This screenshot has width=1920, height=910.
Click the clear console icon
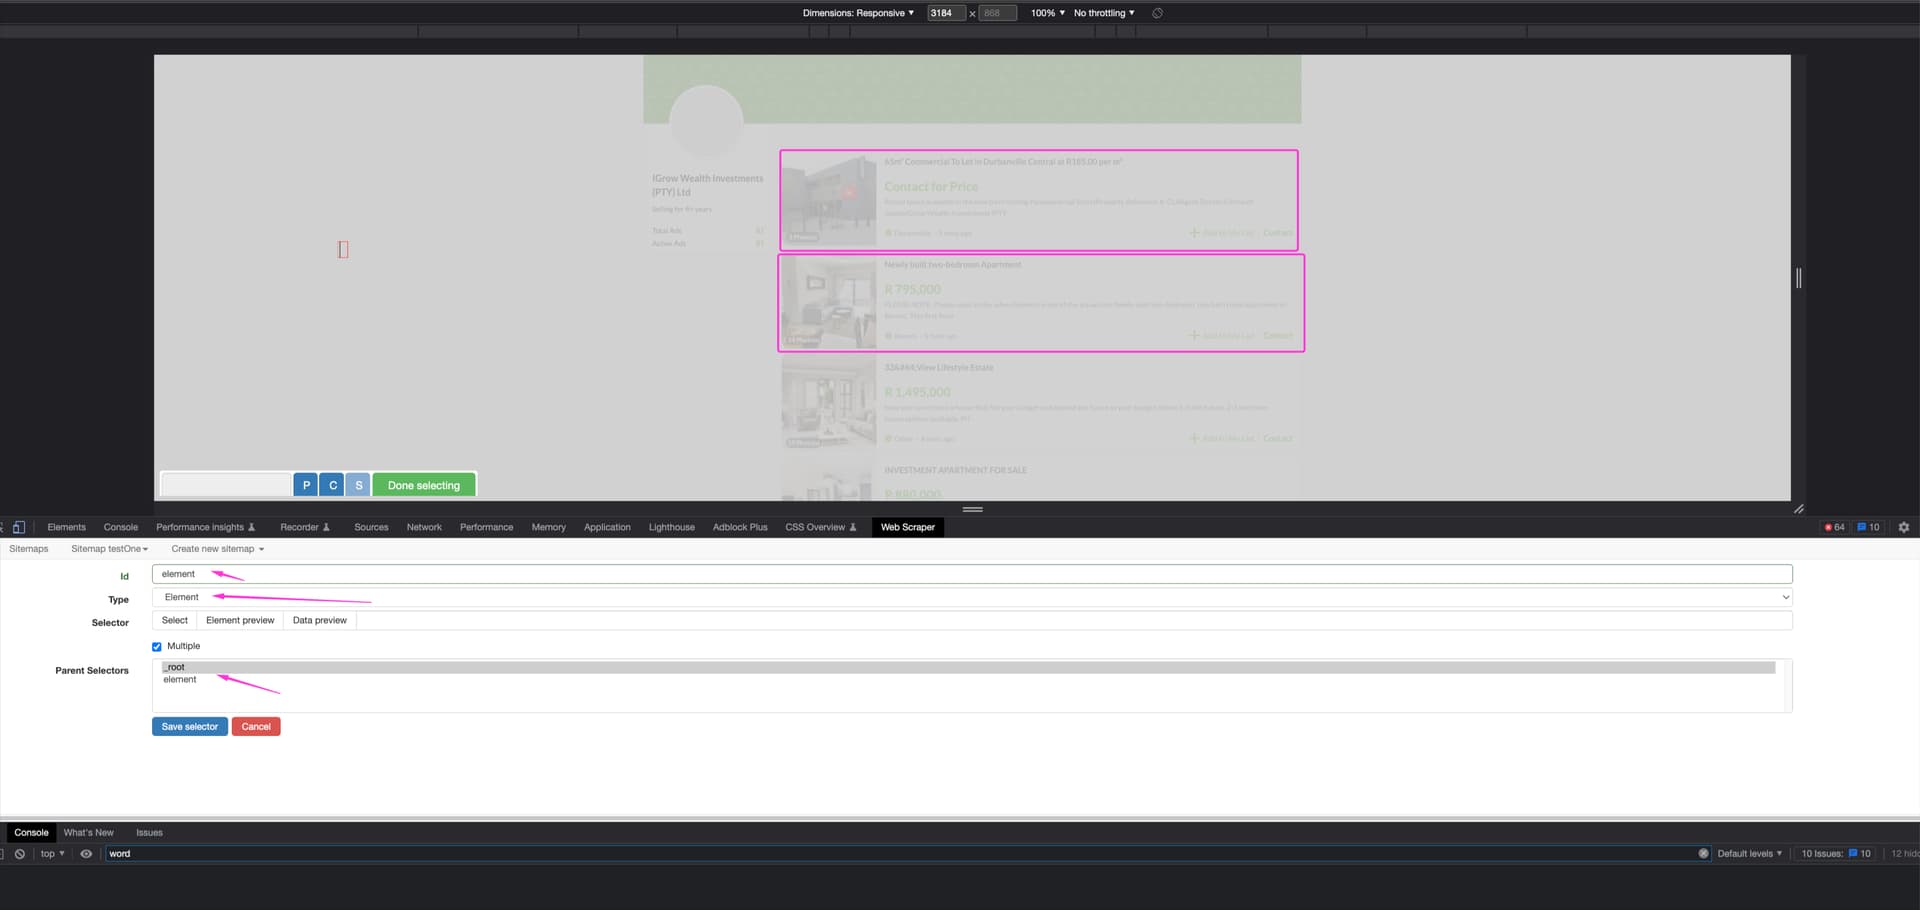[20, 854]
